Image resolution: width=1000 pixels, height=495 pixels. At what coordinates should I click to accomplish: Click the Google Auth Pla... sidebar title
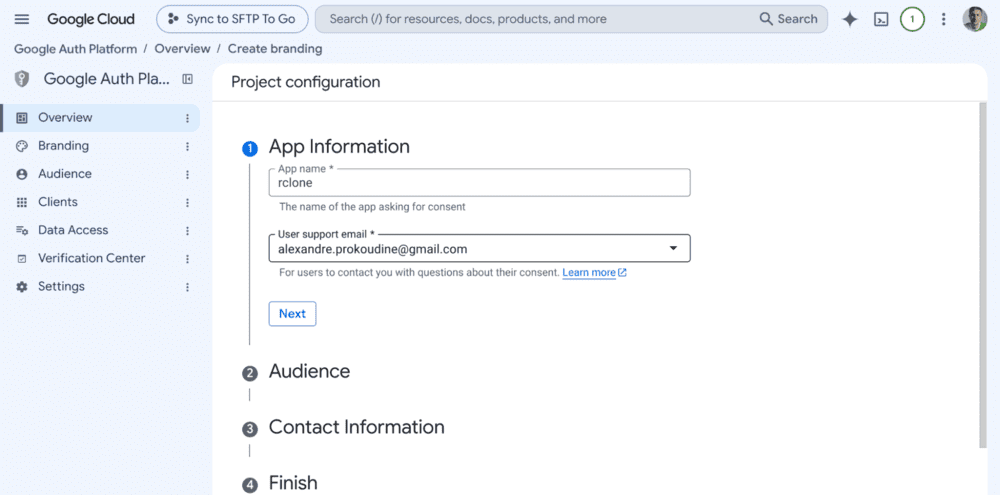107,79
